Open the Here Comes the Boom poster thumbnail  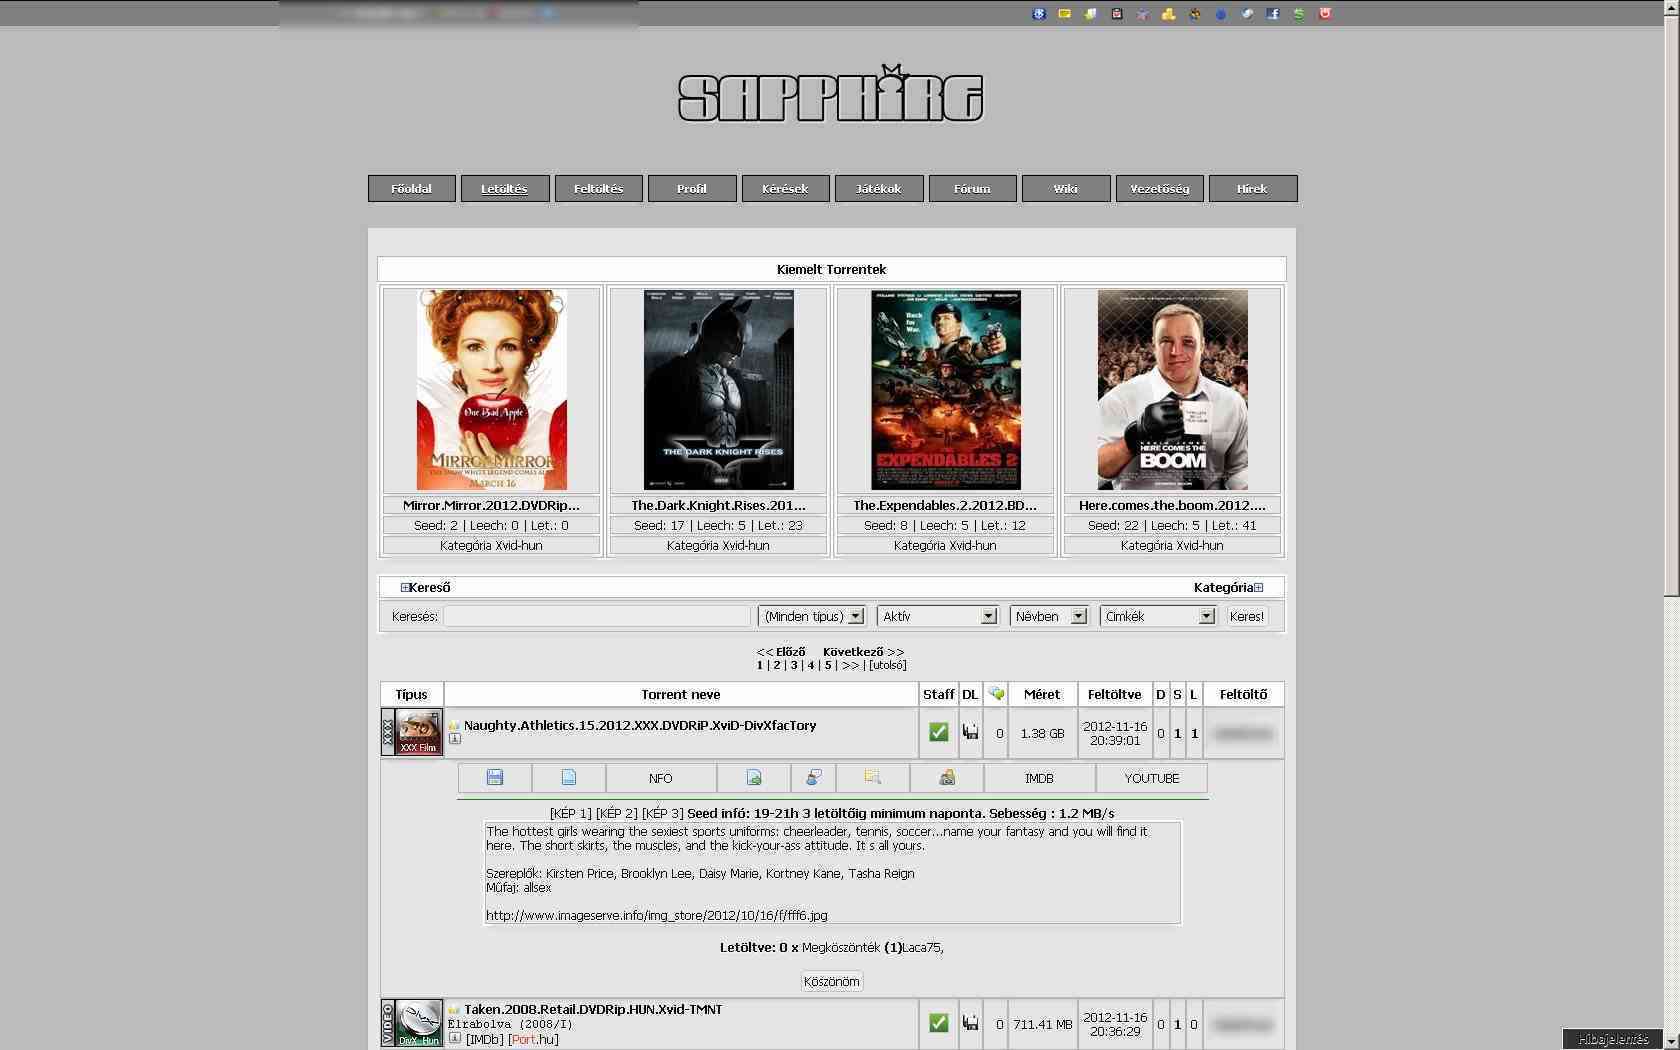pyautogui.click(x=1173, y=390)
